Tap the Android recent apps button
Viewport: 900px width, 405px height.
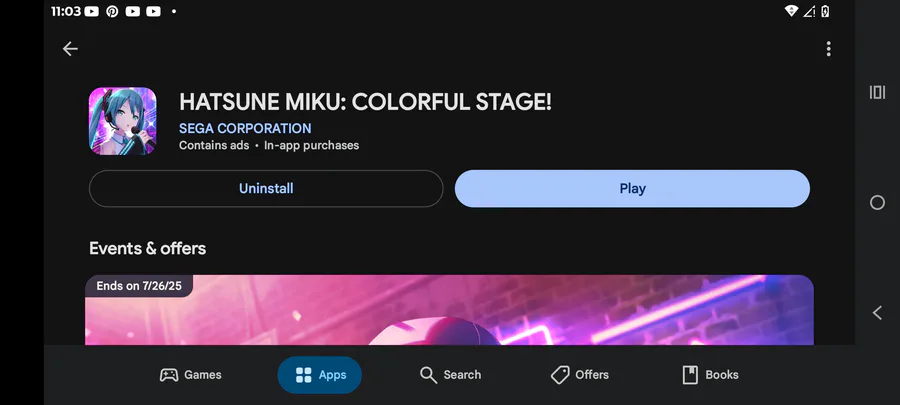pyautogui.click(x=877, y=92)
